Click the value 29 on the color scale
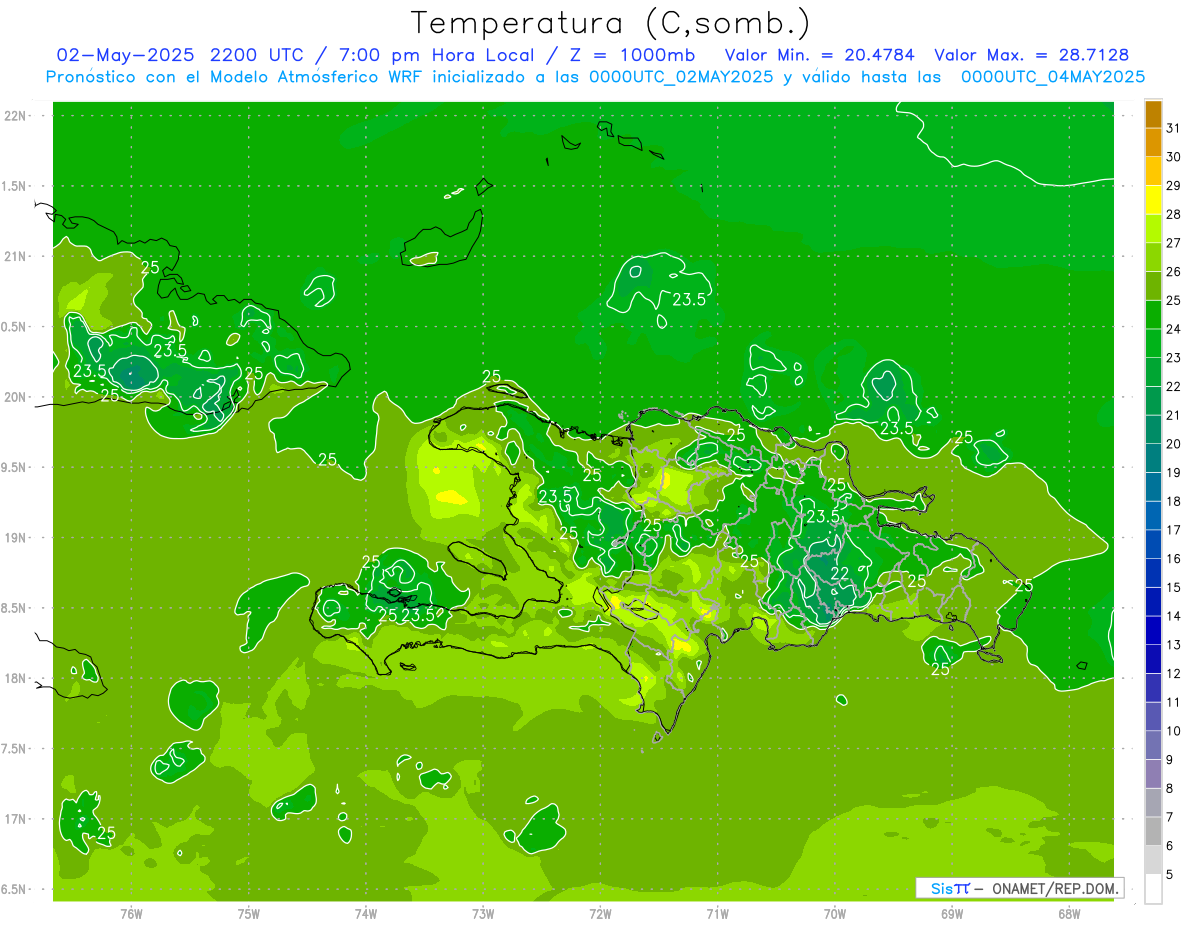This screenshot has height=927, width=1200. (x=1174, y=185)
